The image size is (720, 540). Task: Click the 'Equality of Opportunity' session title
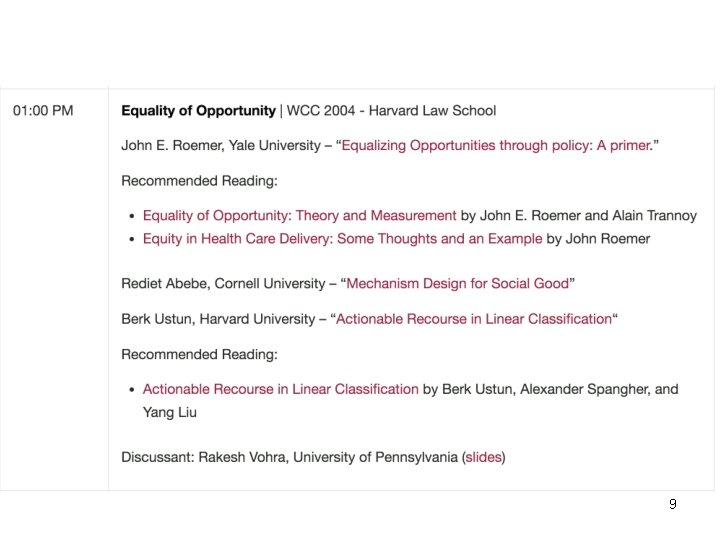coord(198,111)
